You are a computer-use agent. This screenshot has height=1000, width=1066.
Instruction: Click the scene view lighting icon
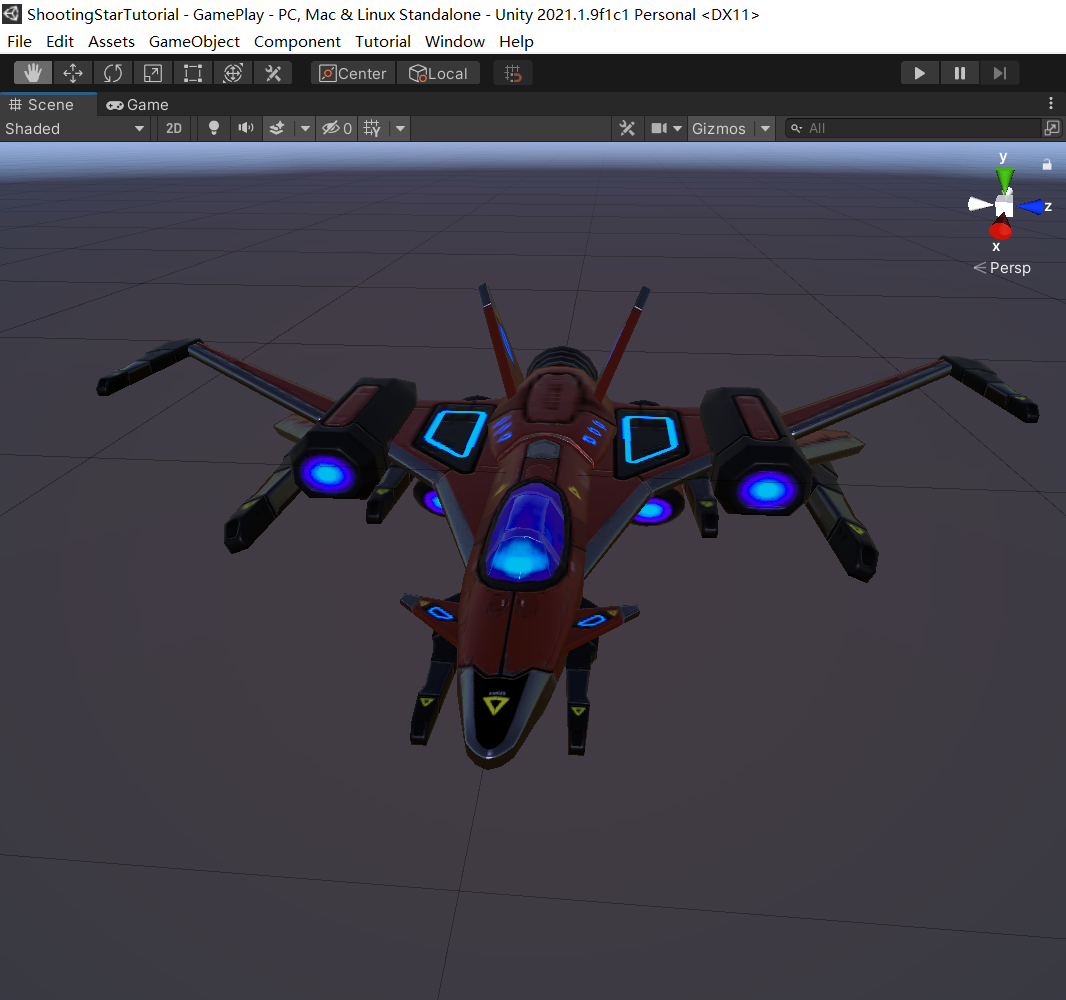pos(213,128)
